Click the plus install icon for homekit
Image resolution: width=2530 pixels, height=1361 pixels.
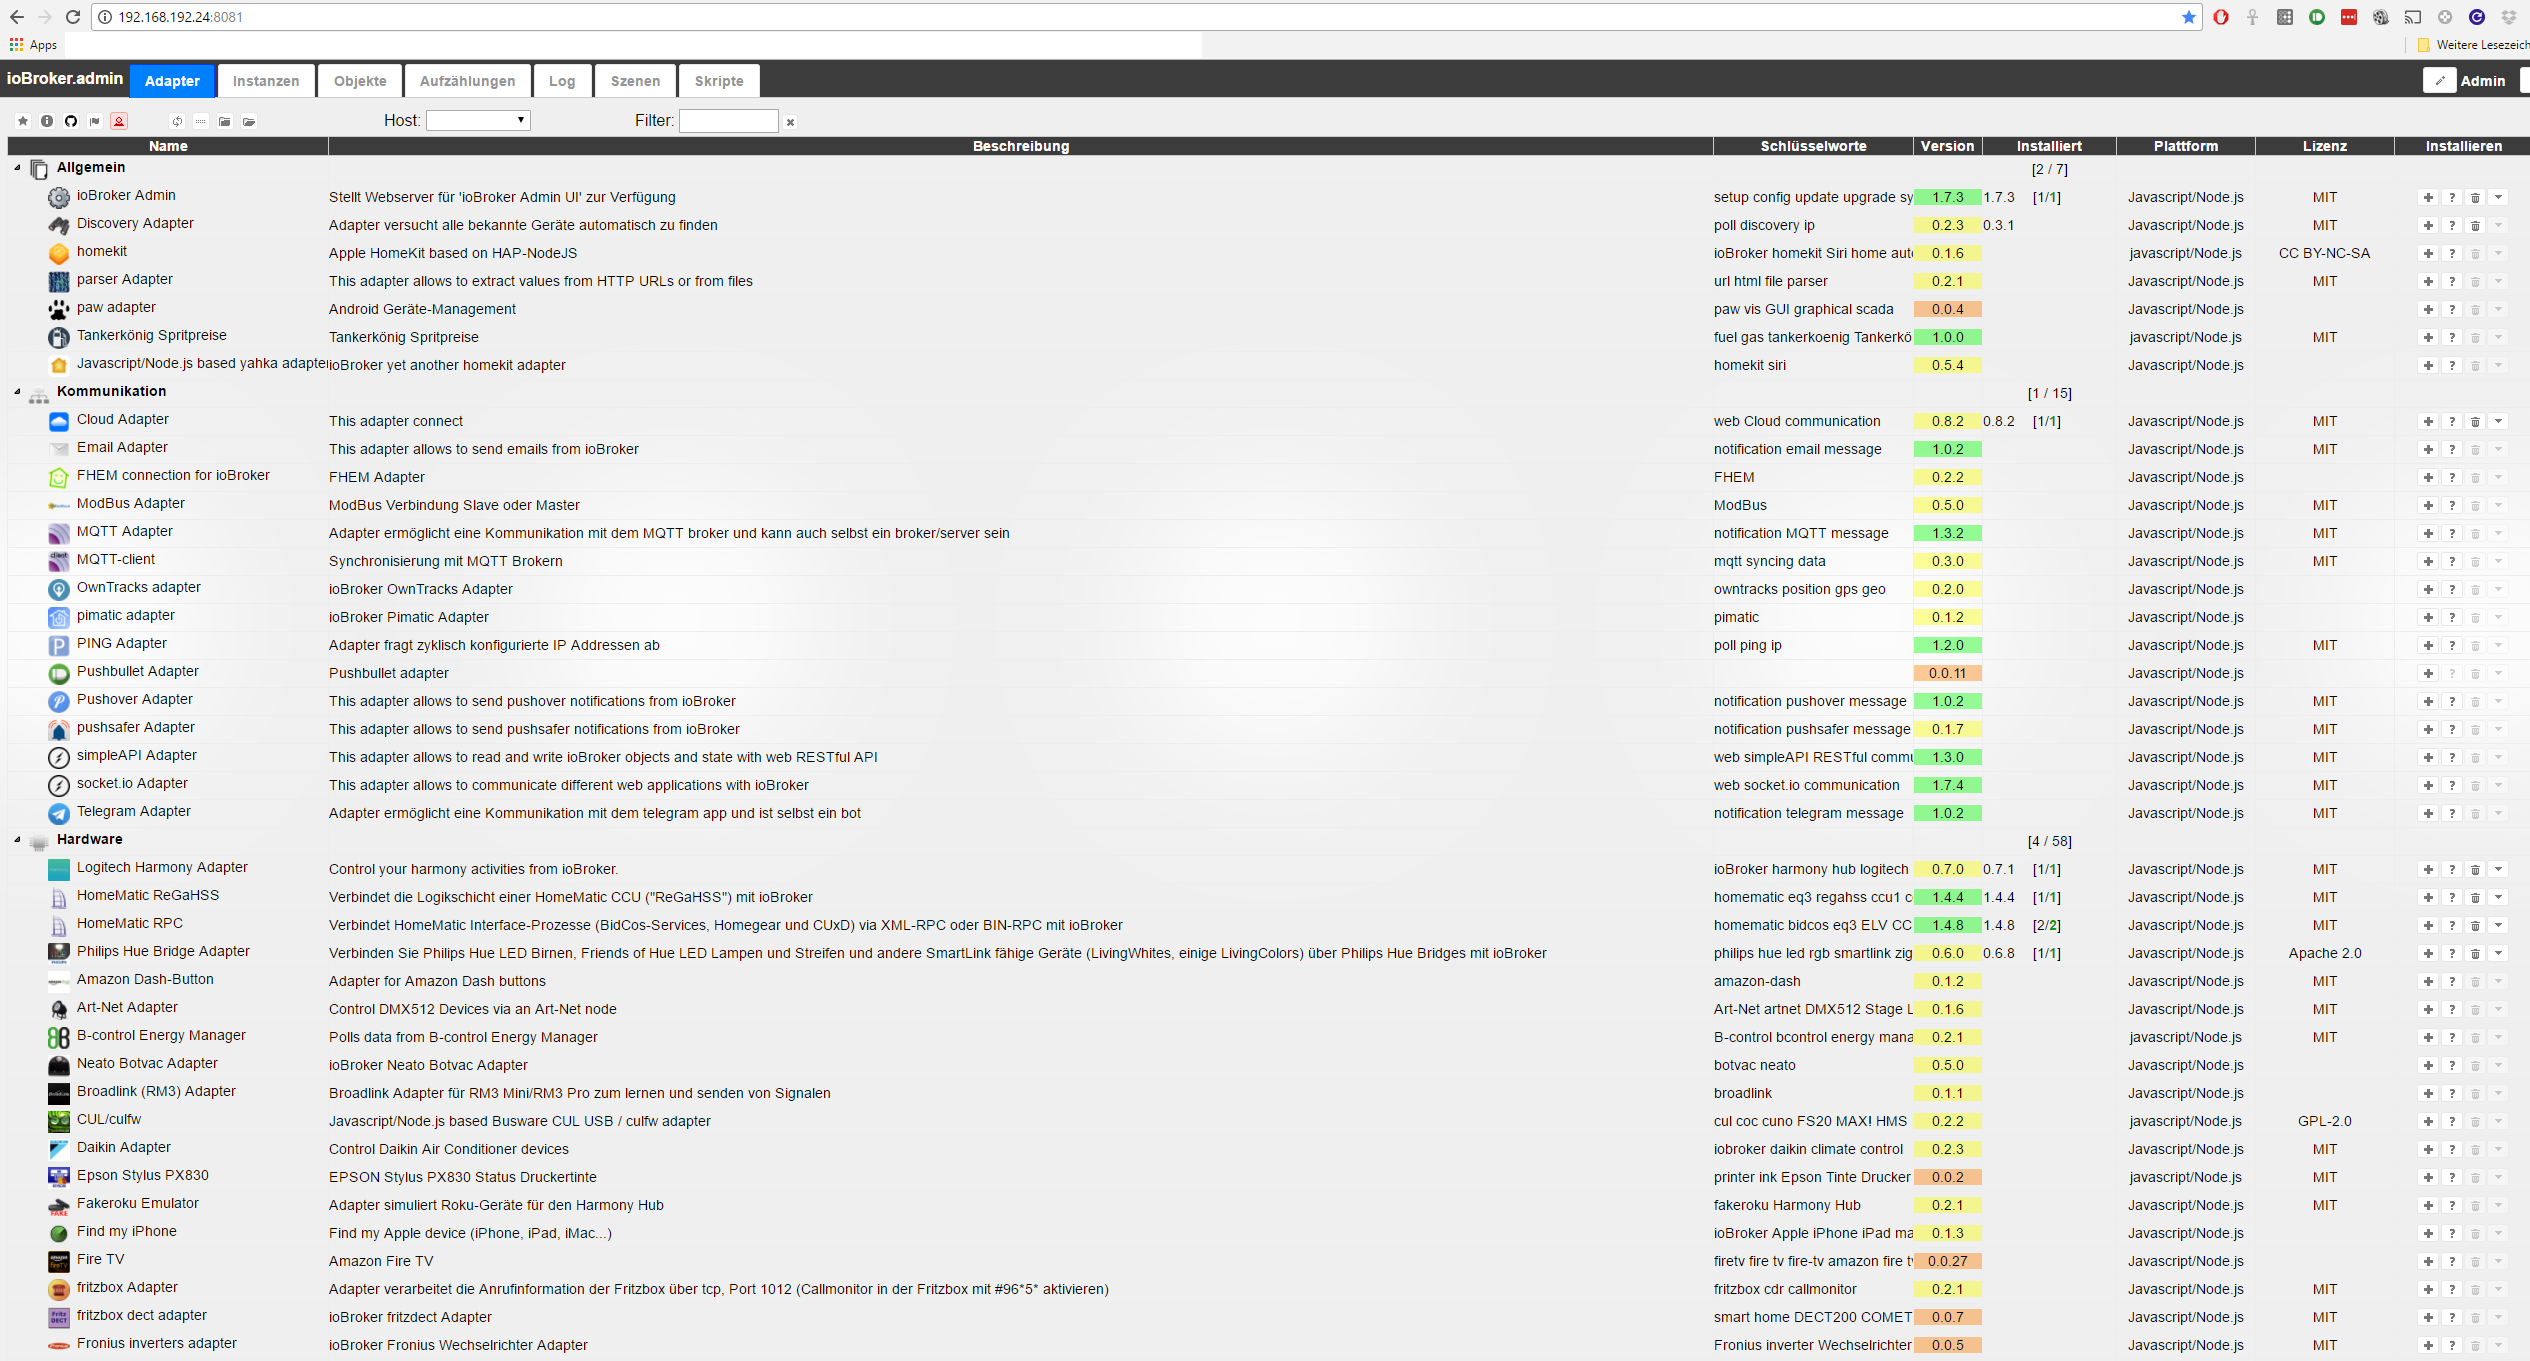pos(2427,254)
